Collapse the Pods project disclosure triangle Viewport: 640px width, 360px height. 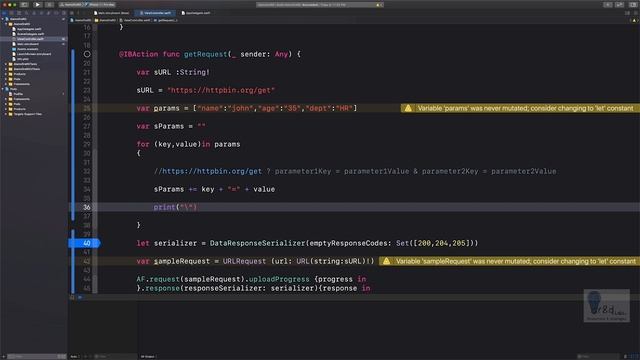click(3, 89)
